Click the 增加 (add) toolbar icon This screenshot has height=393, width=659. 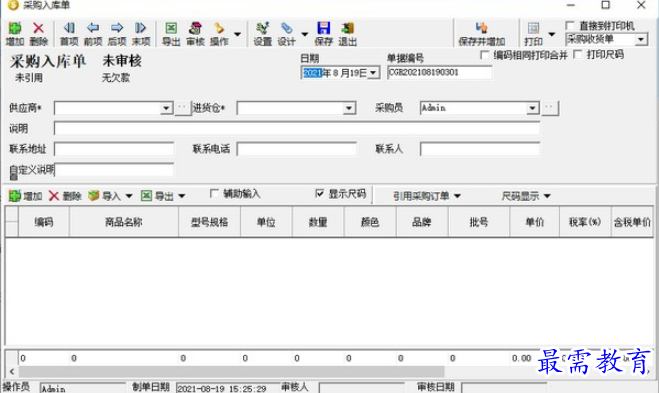point(15,34)
